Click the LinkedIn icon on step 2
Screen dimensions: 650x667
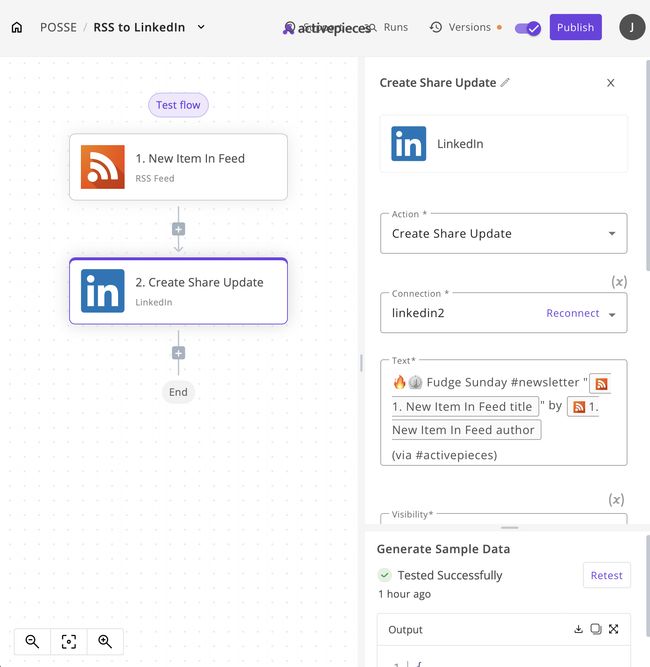click(103, 291)
